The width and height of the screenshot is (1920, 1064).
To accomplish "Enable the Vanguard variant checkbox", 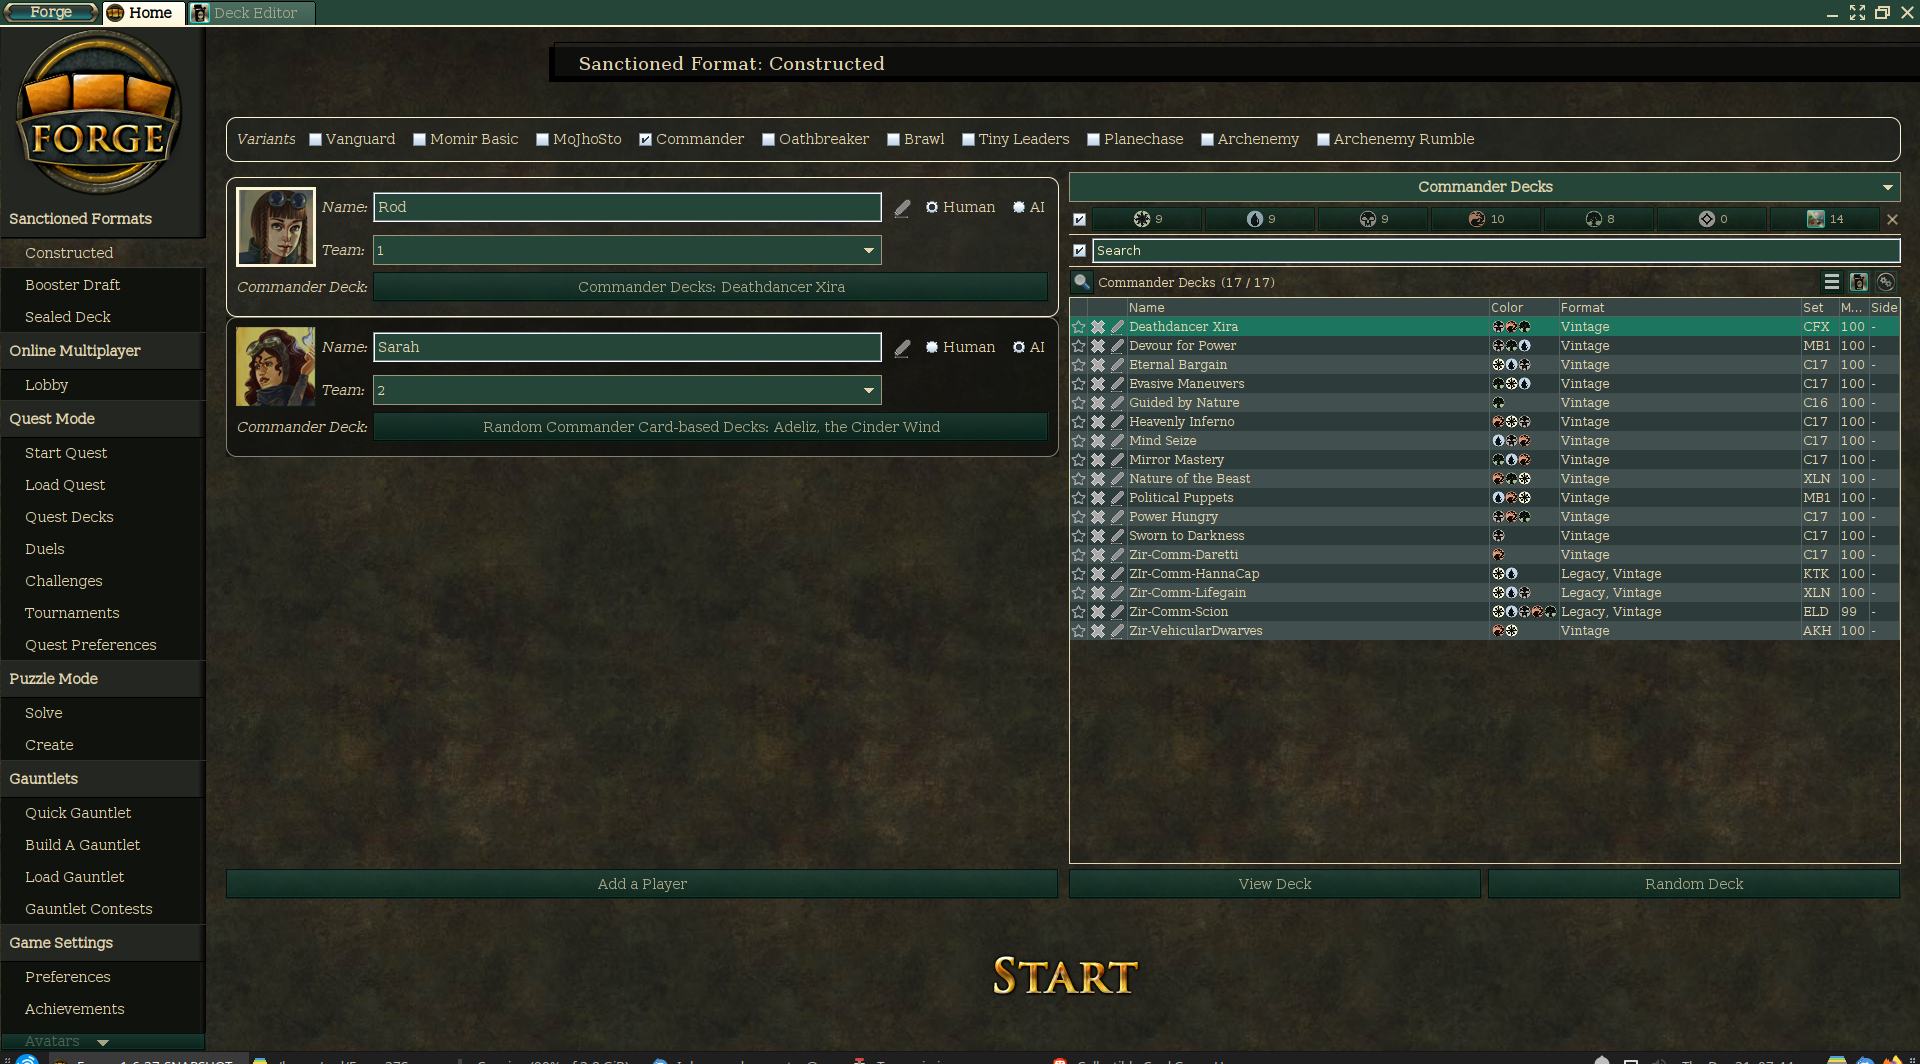I will pyautogui.click(x=316, y=140).
